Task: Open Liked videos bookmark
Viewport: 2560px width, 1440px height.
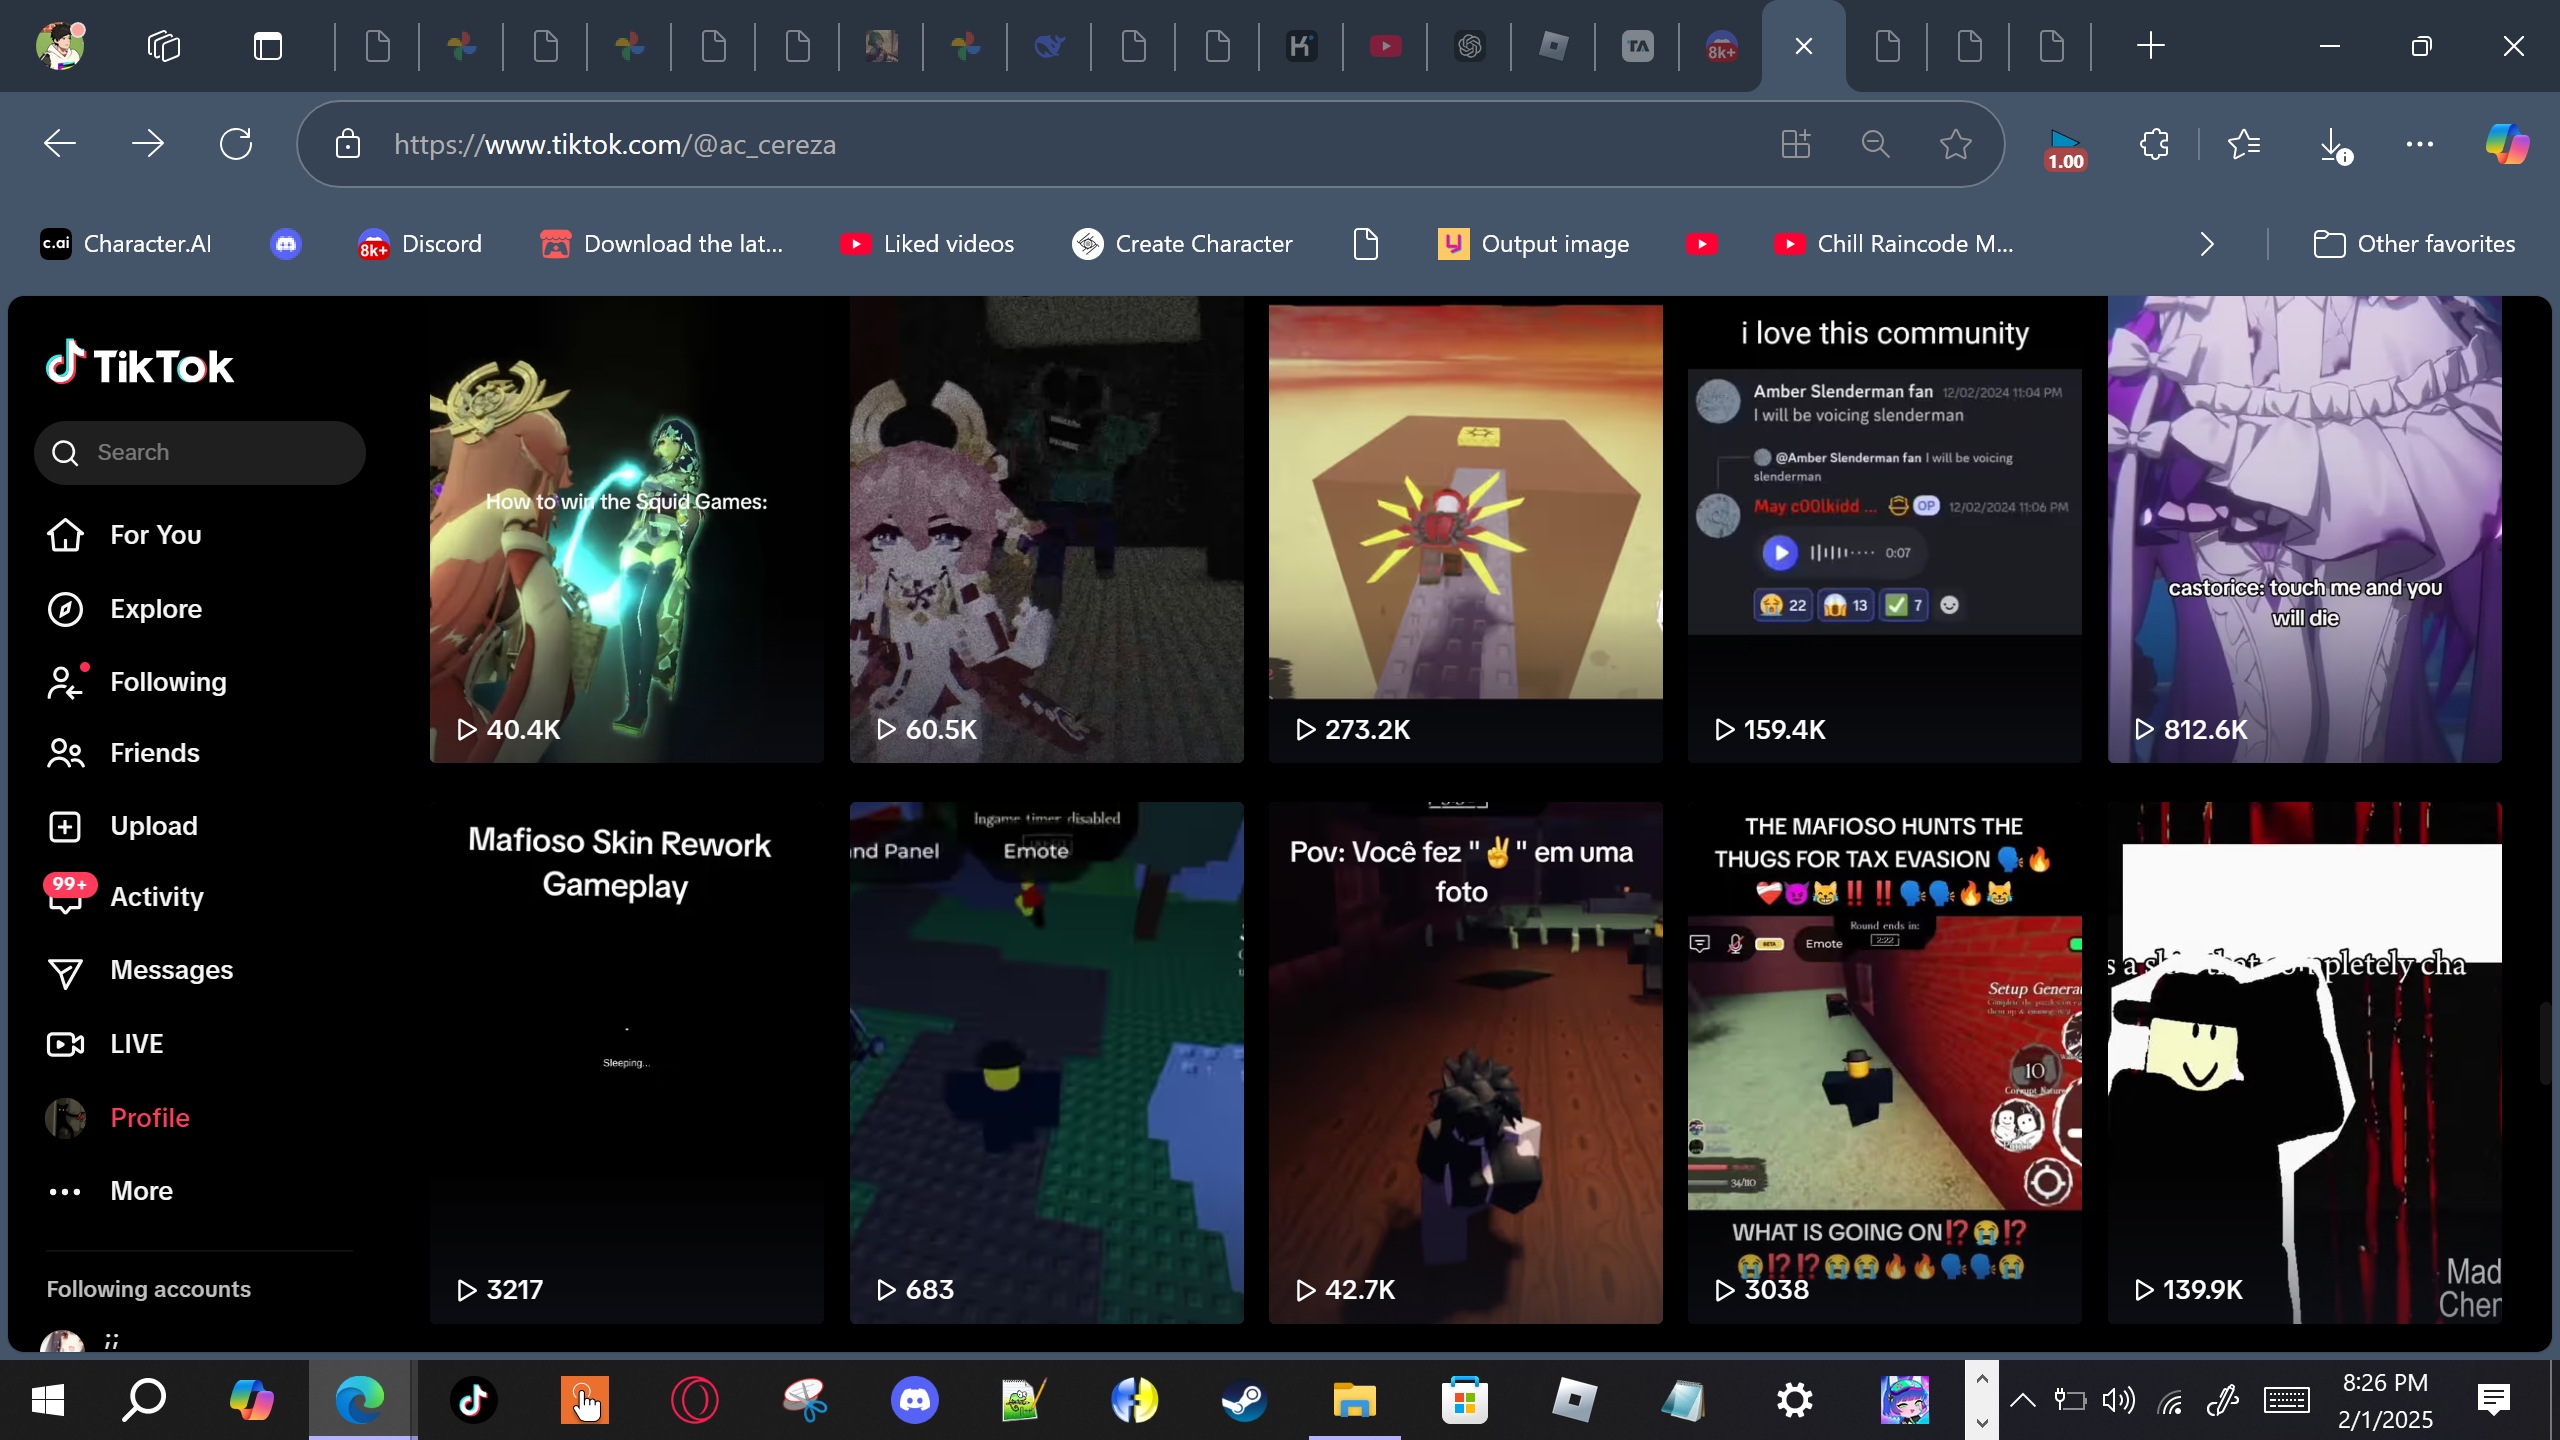Action: pyautogui.click(x=927, y=244)
